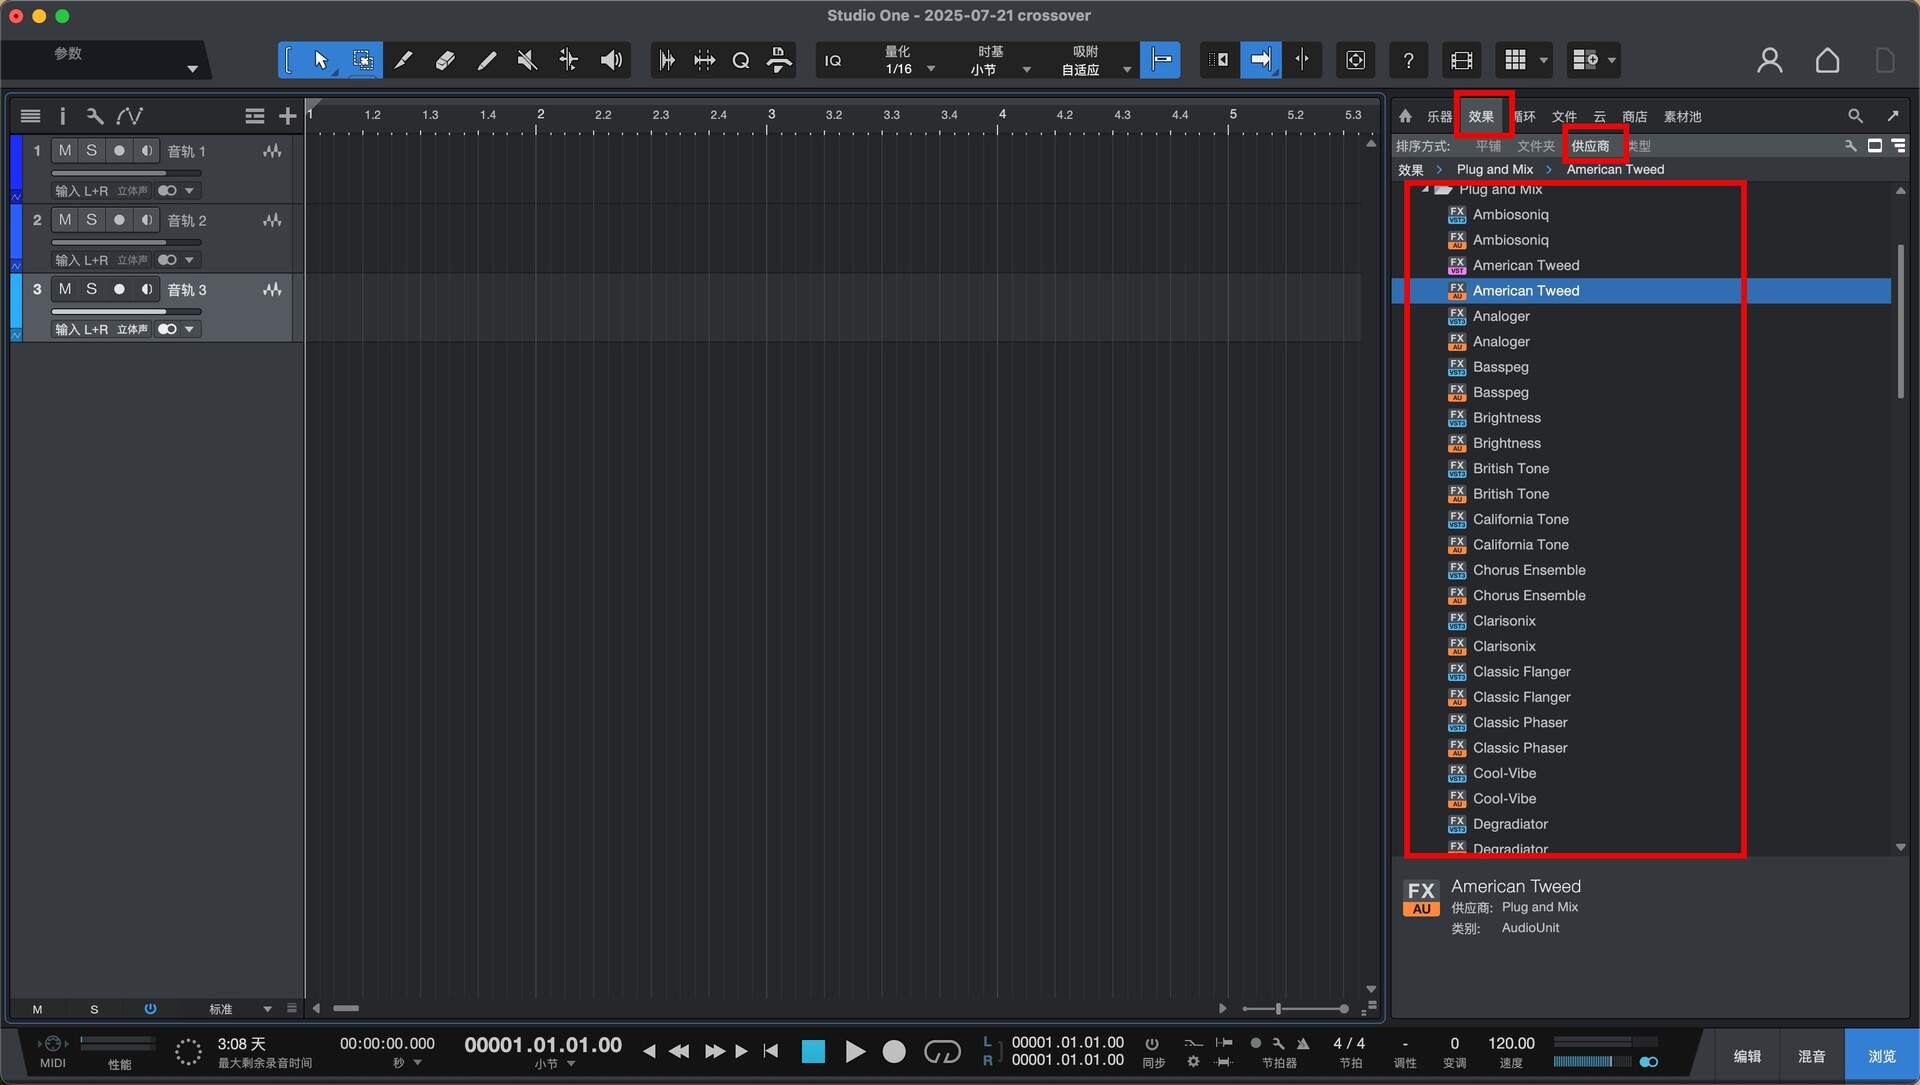Open the video player icon
The image size is (1920, 1085).
click(x=1461, y=60)
